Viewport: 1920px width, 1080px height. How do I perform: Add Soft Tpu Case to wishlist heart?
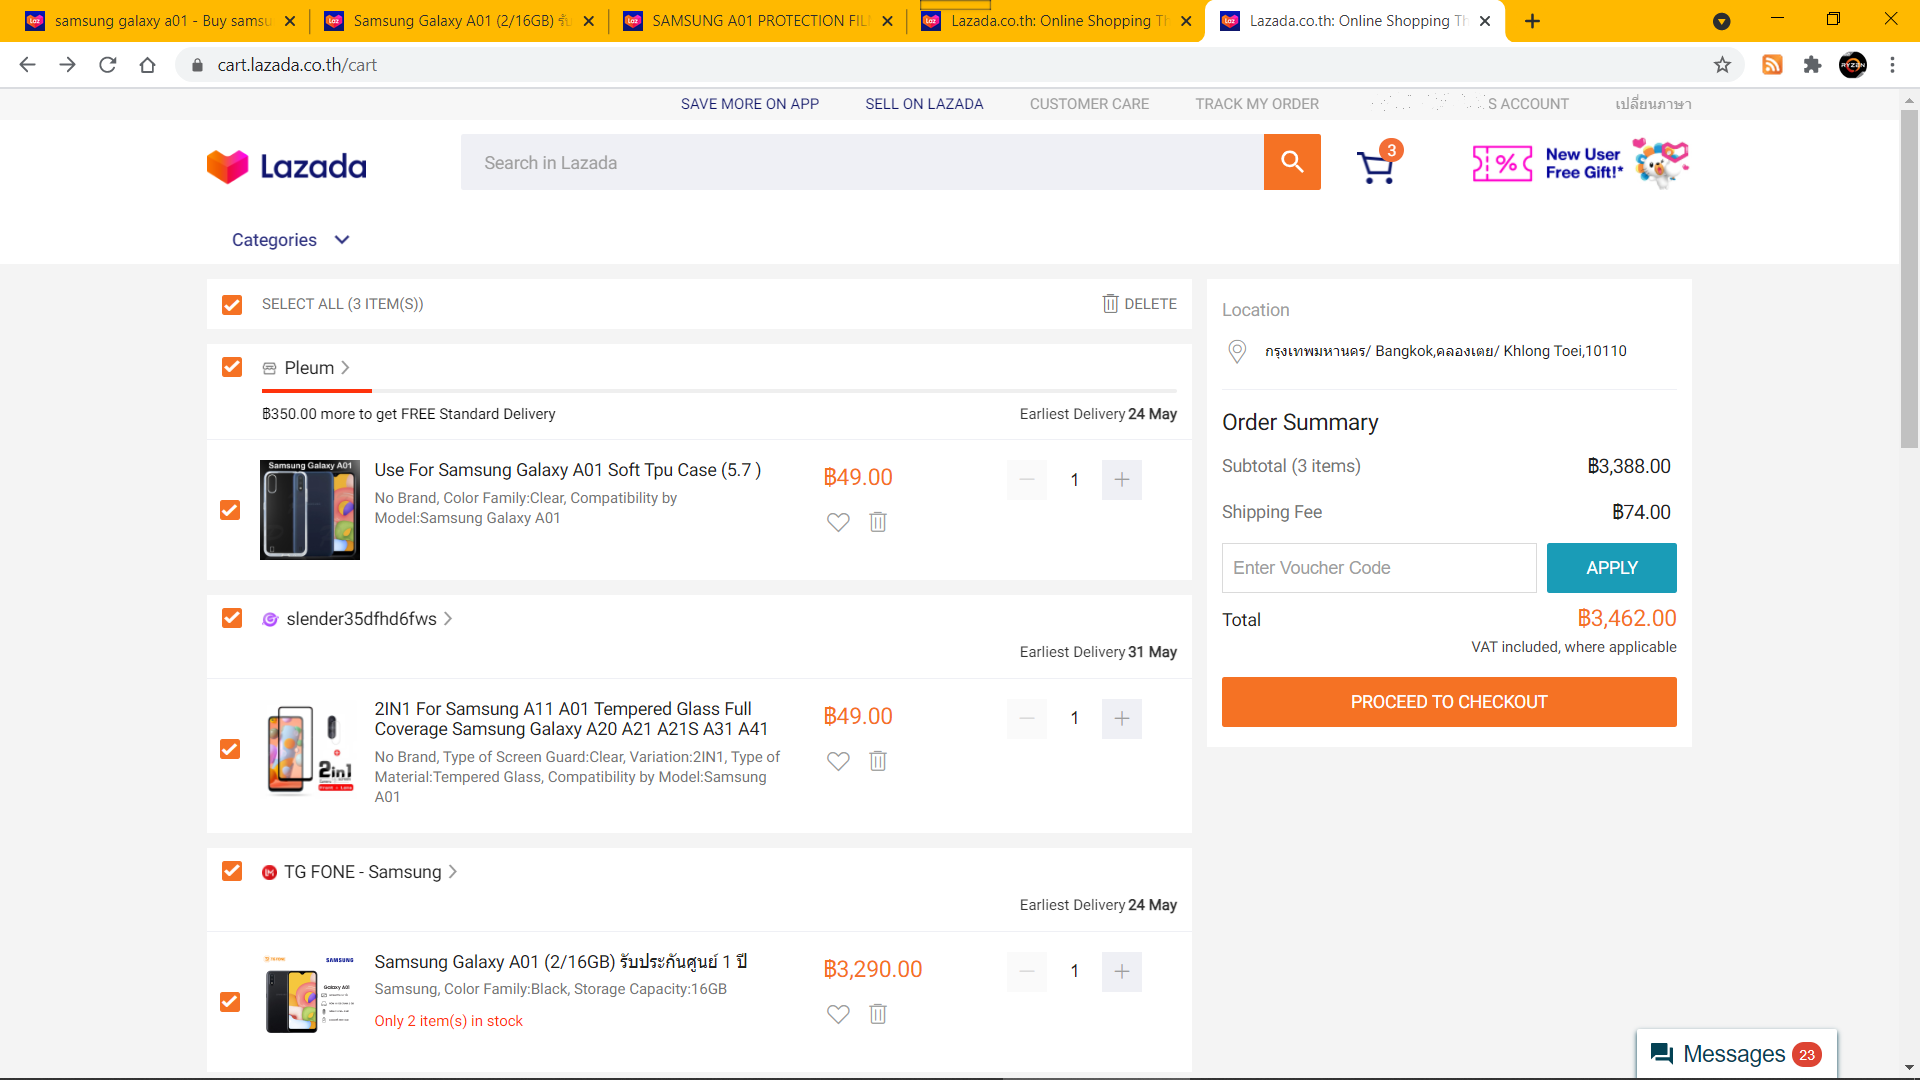(x=838, y=522)
